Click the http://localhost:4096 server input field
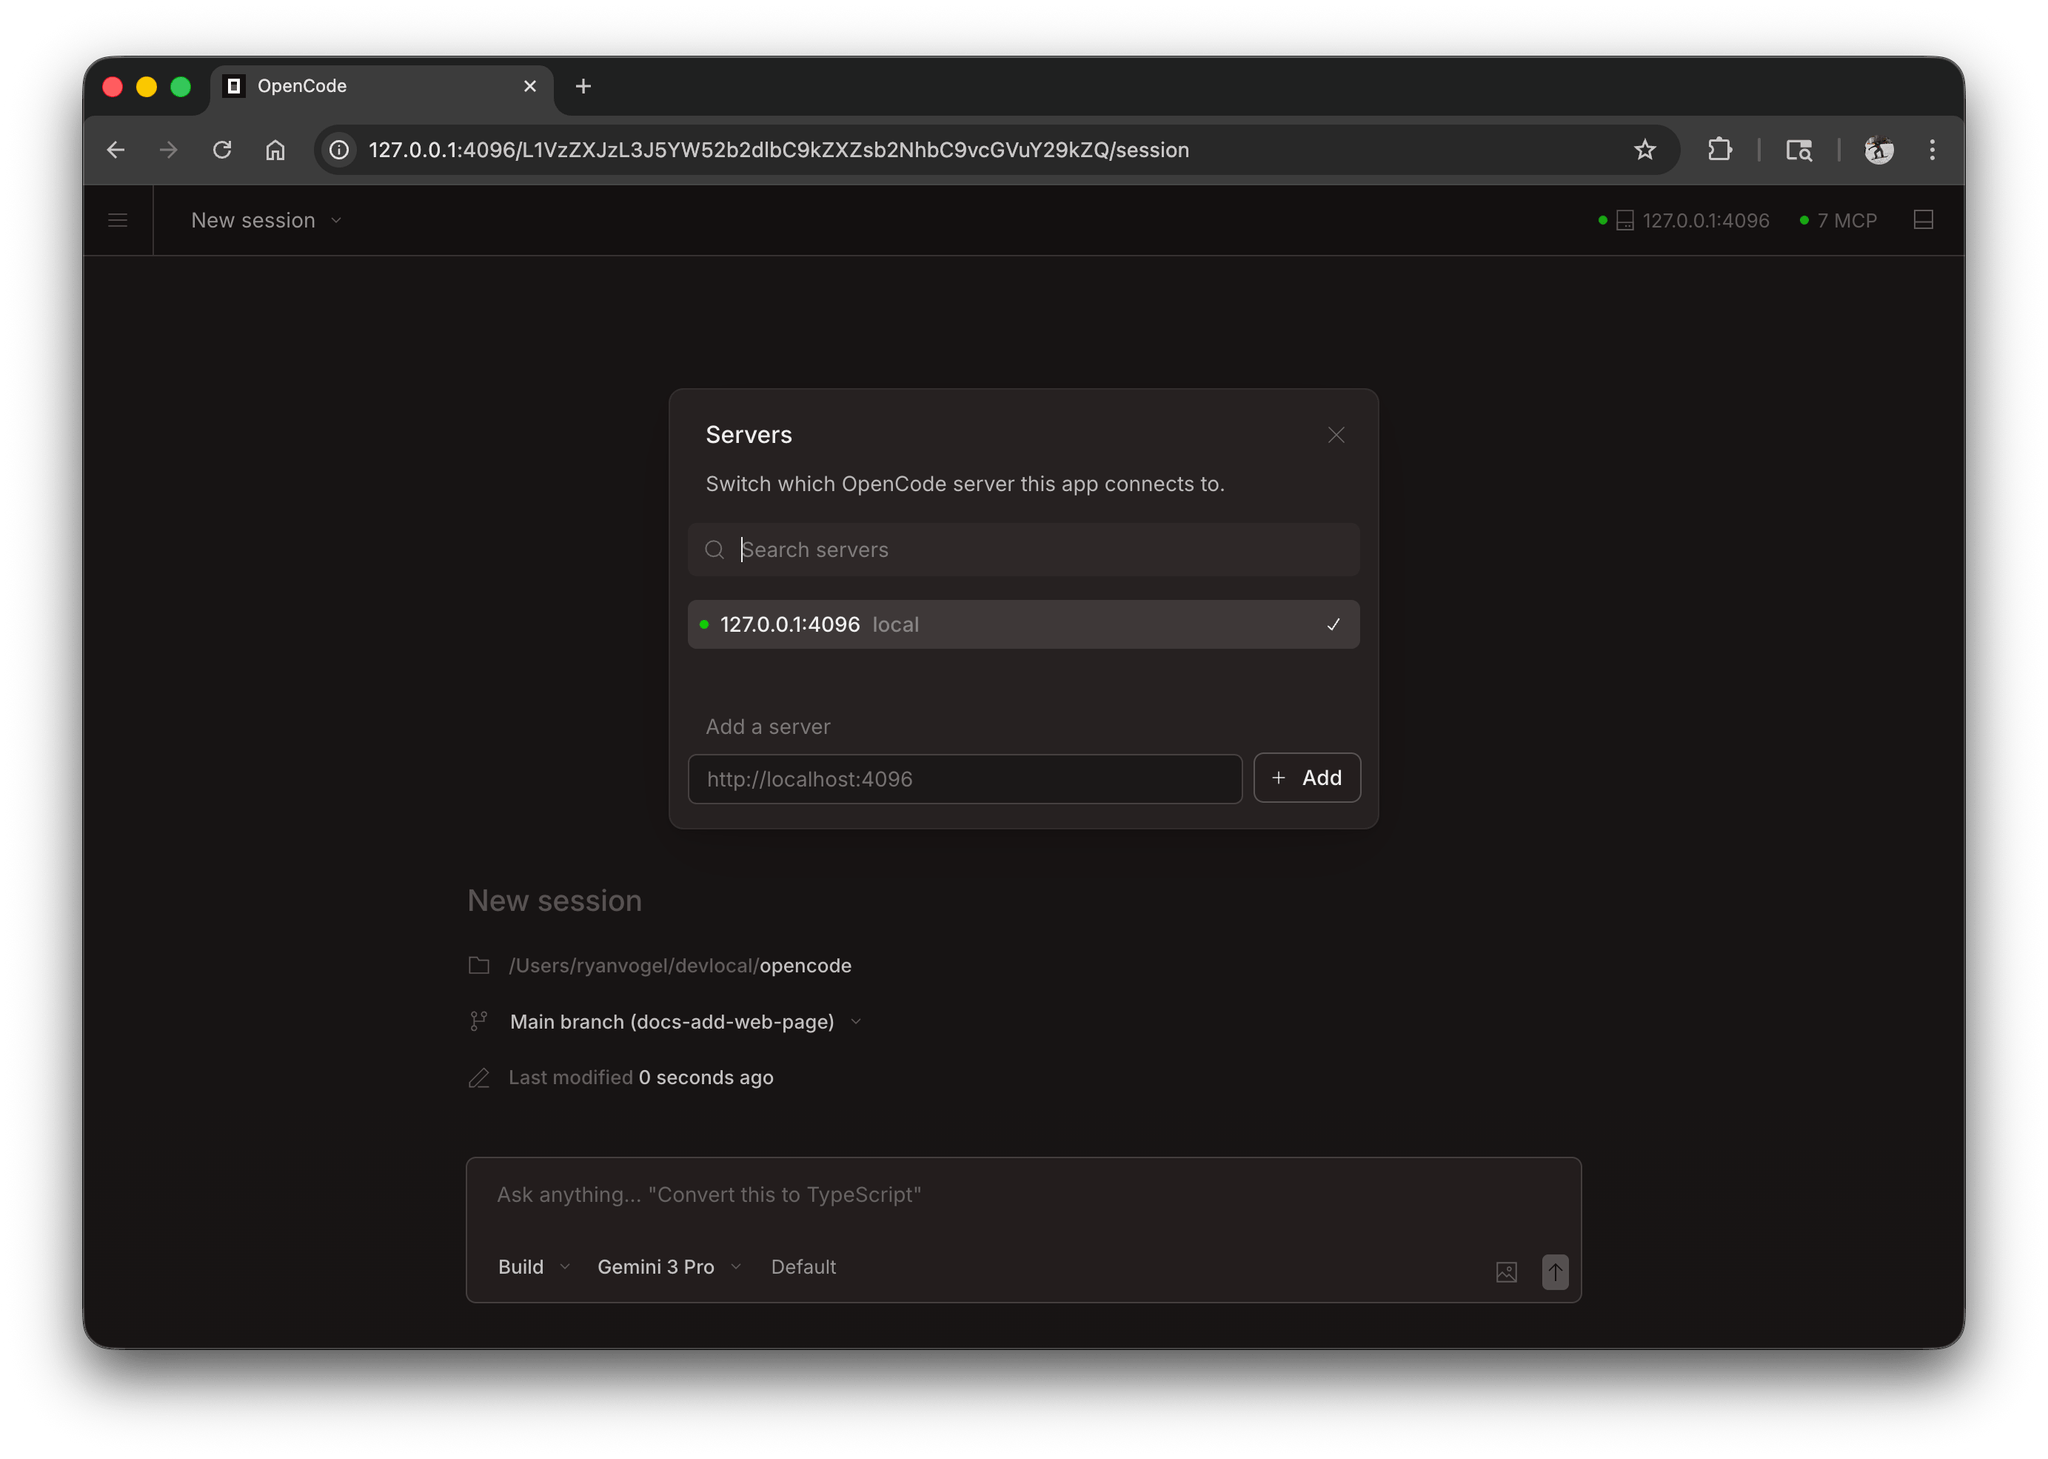 point(963,779)
